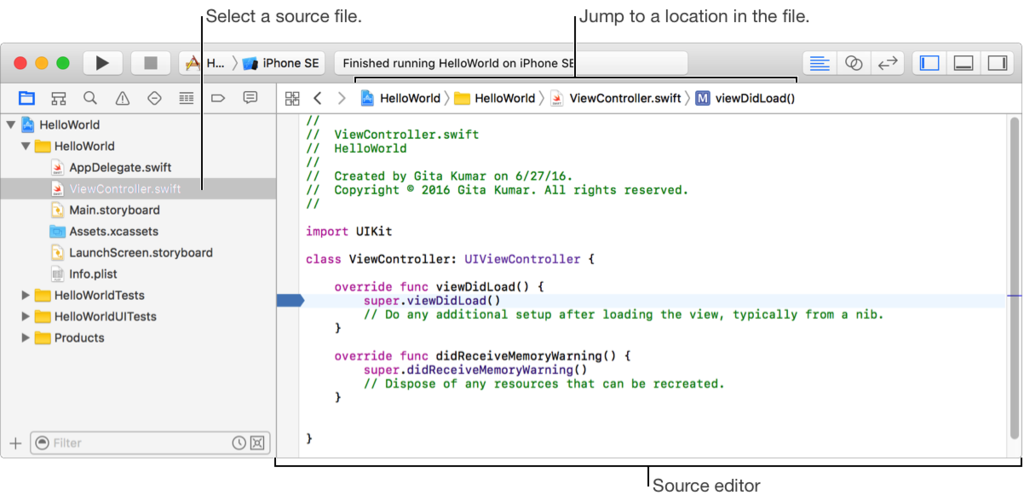Open the viewDidLoad() jump bar menu

[746, 99]
